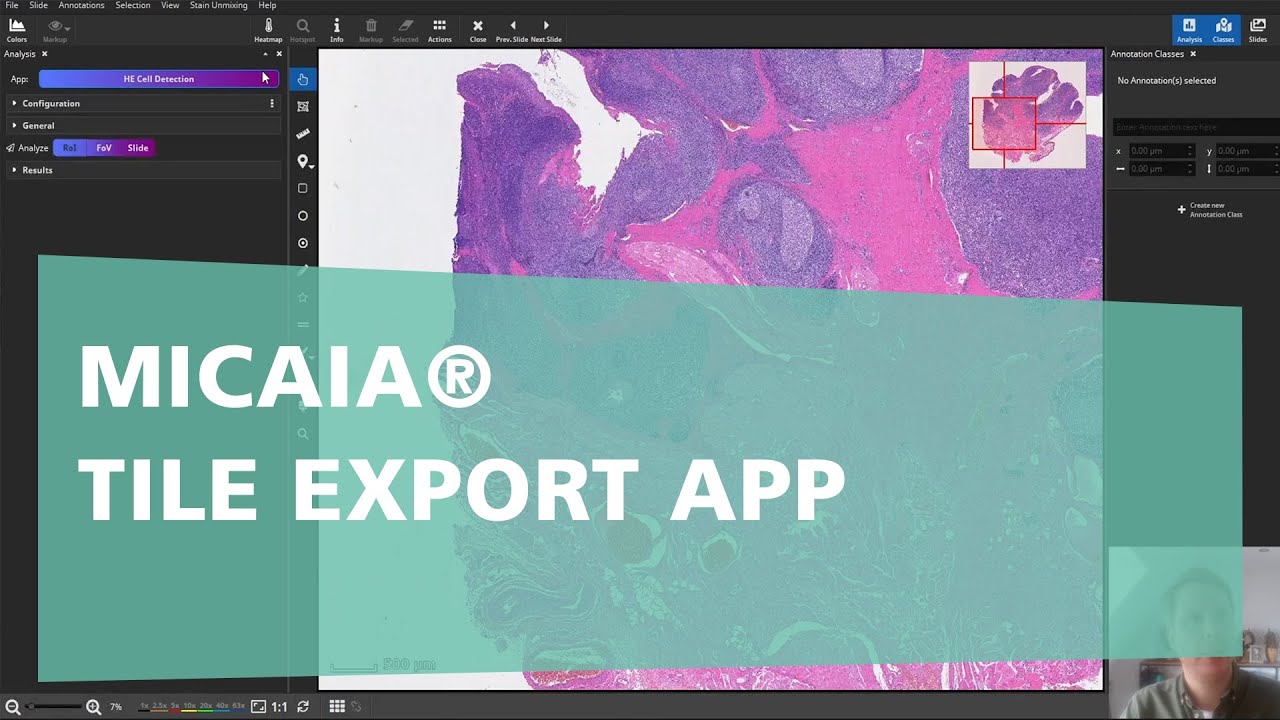Viewport: 1280px width, 720px height.
Task: Select the circle-with-center annotation tool
Action: point(303,243)
